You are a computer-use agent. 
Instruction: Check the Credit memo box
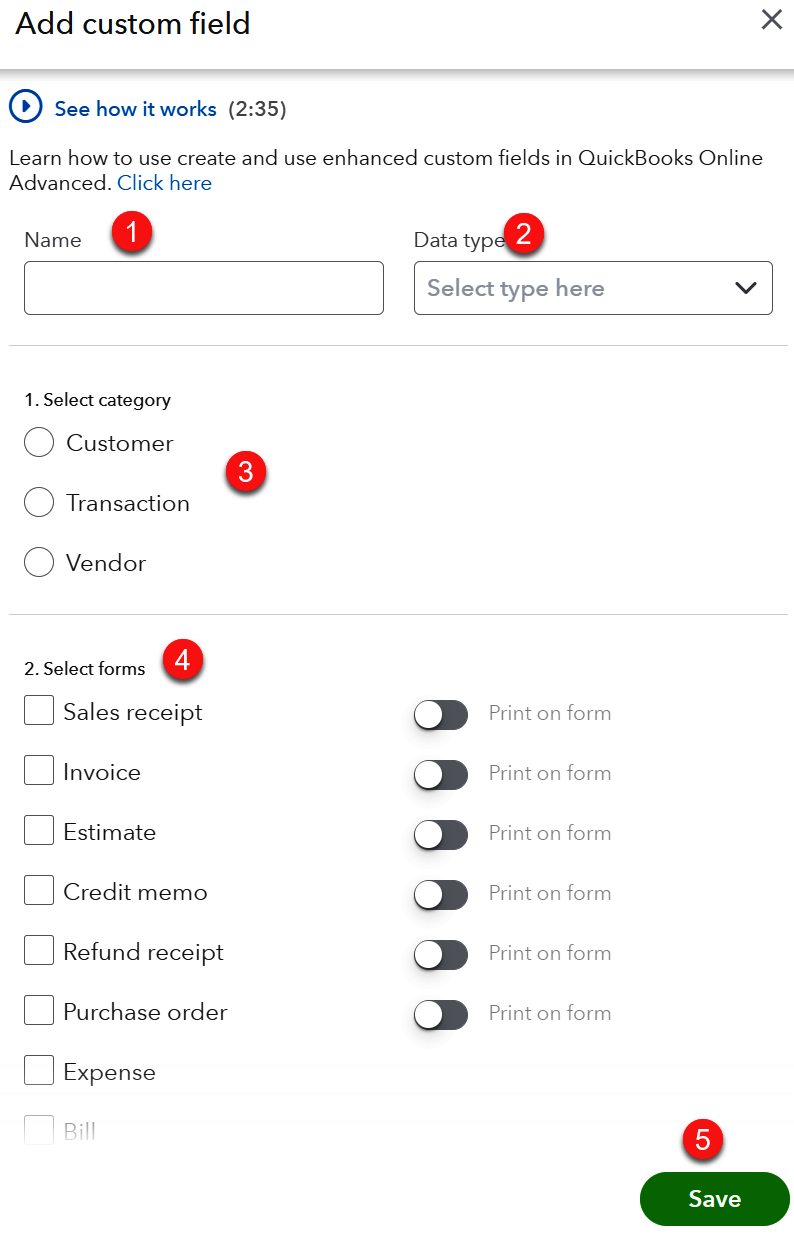pos(39,891)
